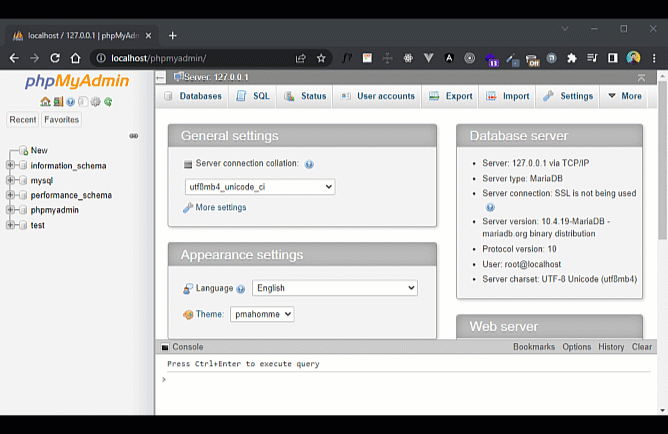This screenshot has width=668, height=434.
Task: Expand the information_schema database tree
Action: 10,165
